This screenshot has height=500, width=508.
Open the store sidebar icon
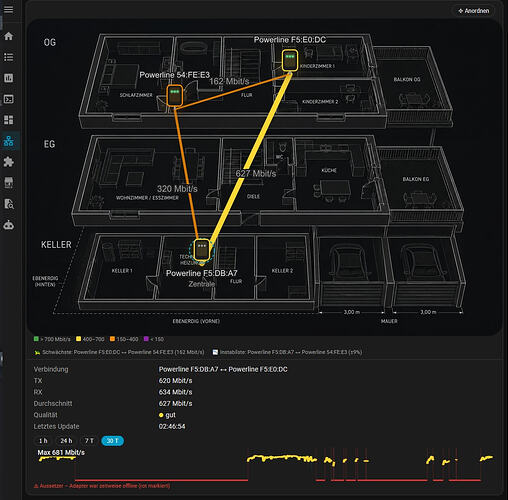[x=9, y=183]
